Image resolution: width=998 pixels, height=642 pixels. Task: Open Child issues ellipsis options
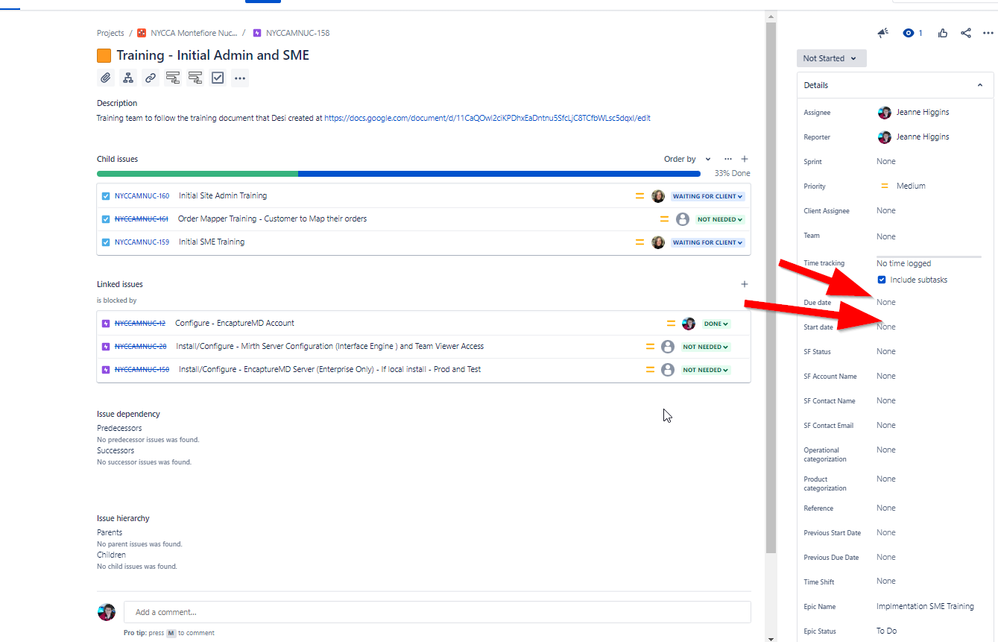coord(728,159)
